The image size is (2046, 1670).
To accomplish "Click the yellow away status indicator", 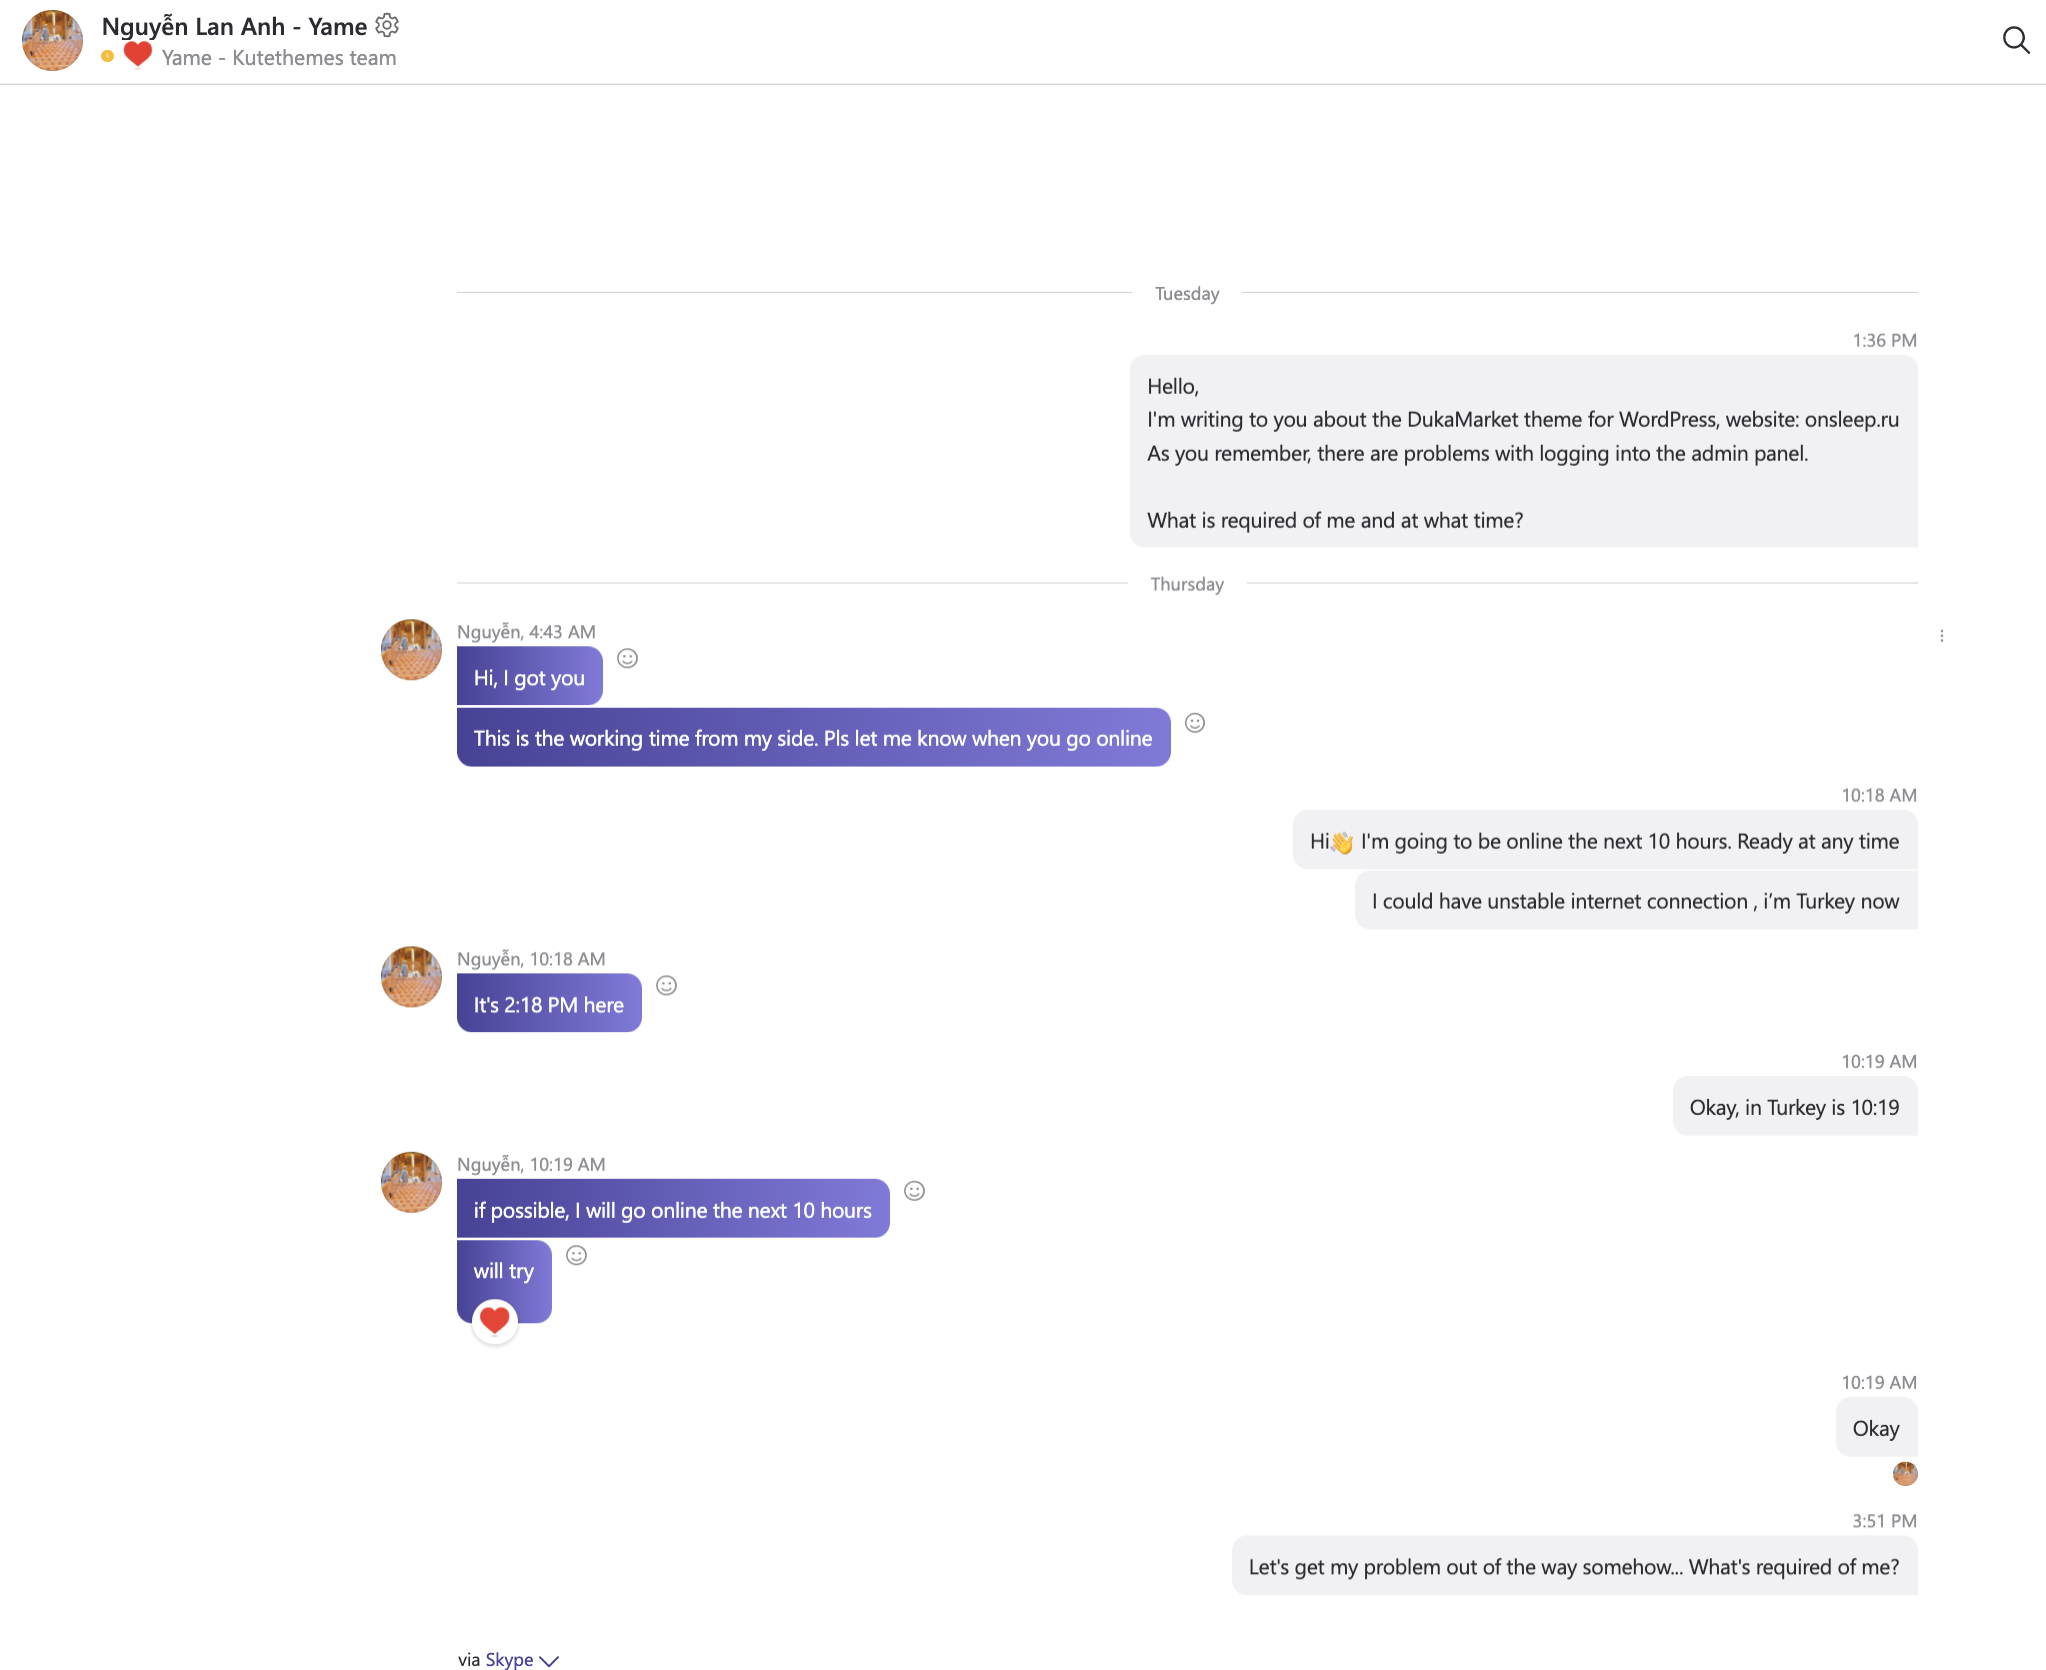I will (107, 57).
